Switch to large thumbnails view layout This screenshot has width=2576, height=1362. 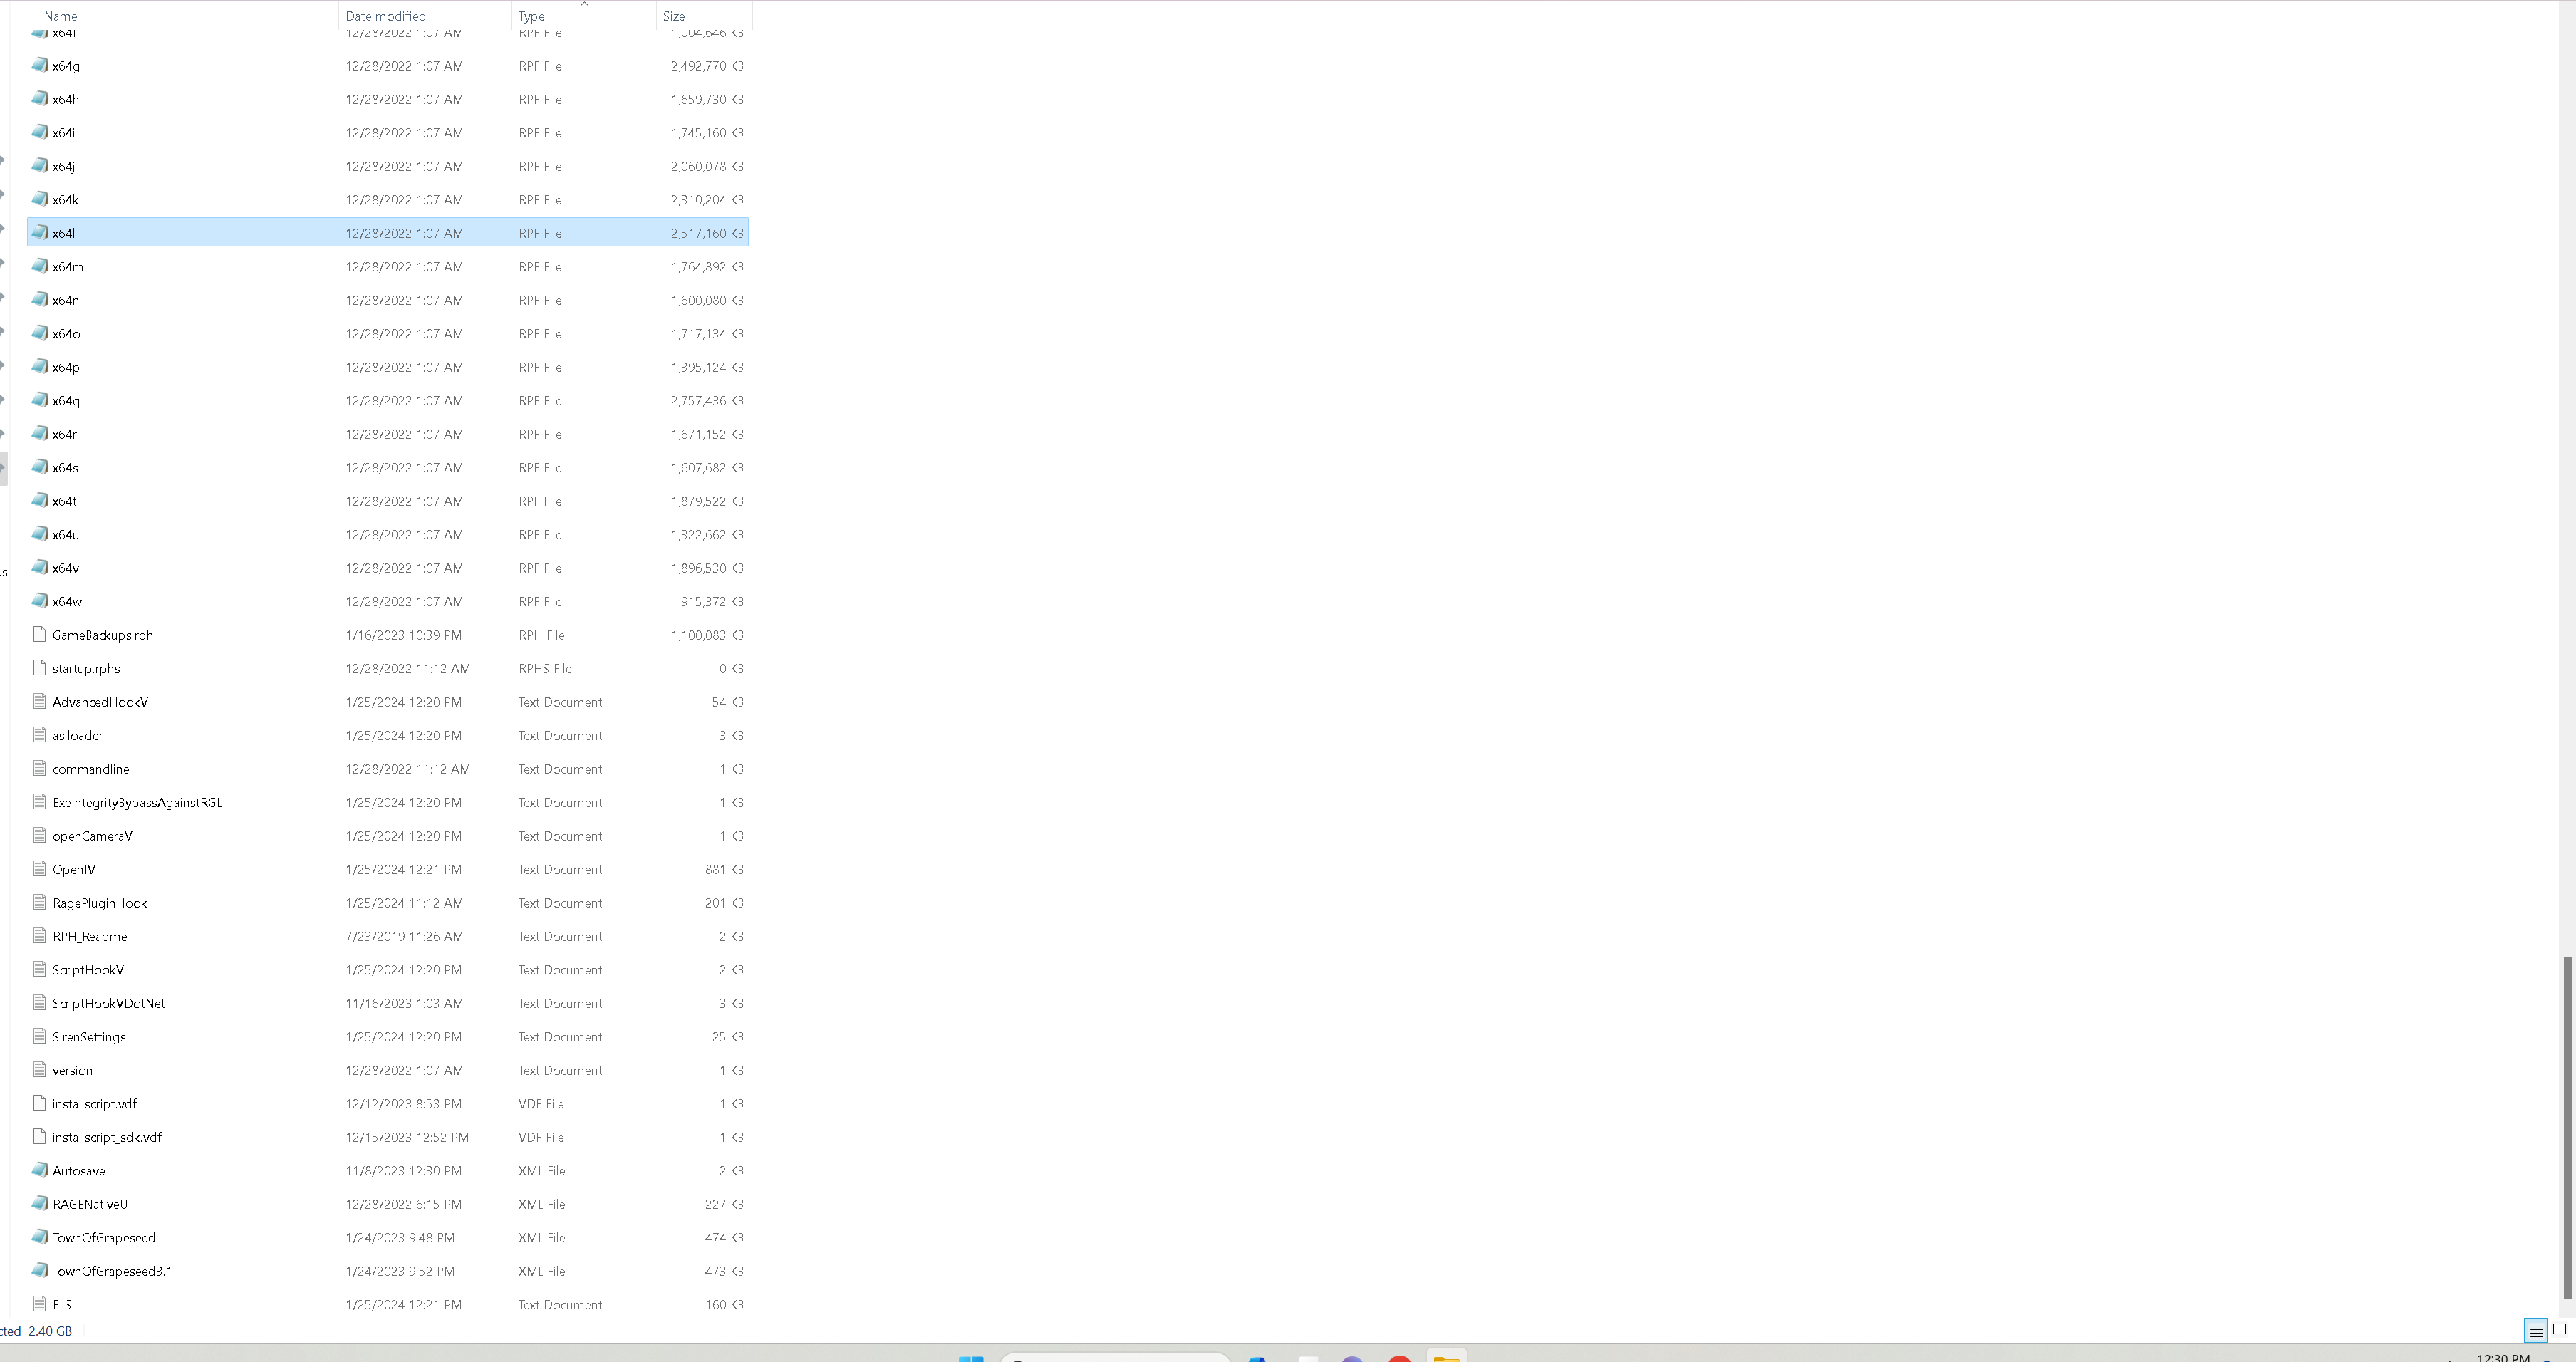tap(2559, 1331)
